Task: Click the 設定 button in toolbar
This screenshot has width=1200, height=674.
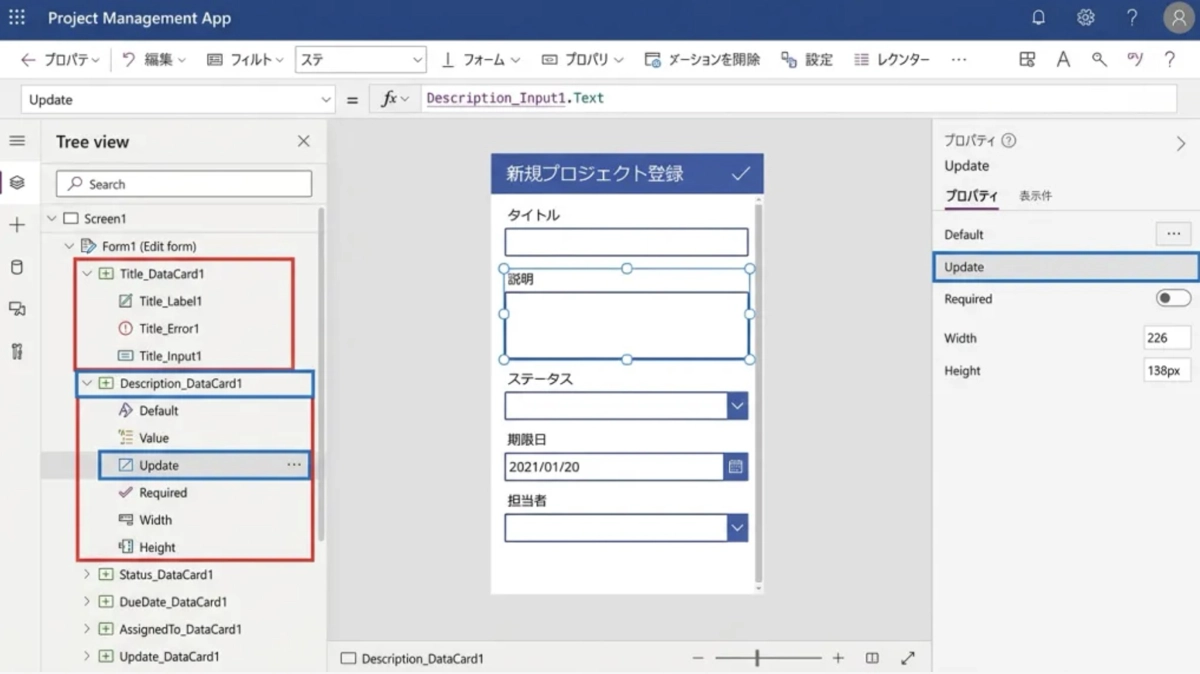Action: coord(807,60)
